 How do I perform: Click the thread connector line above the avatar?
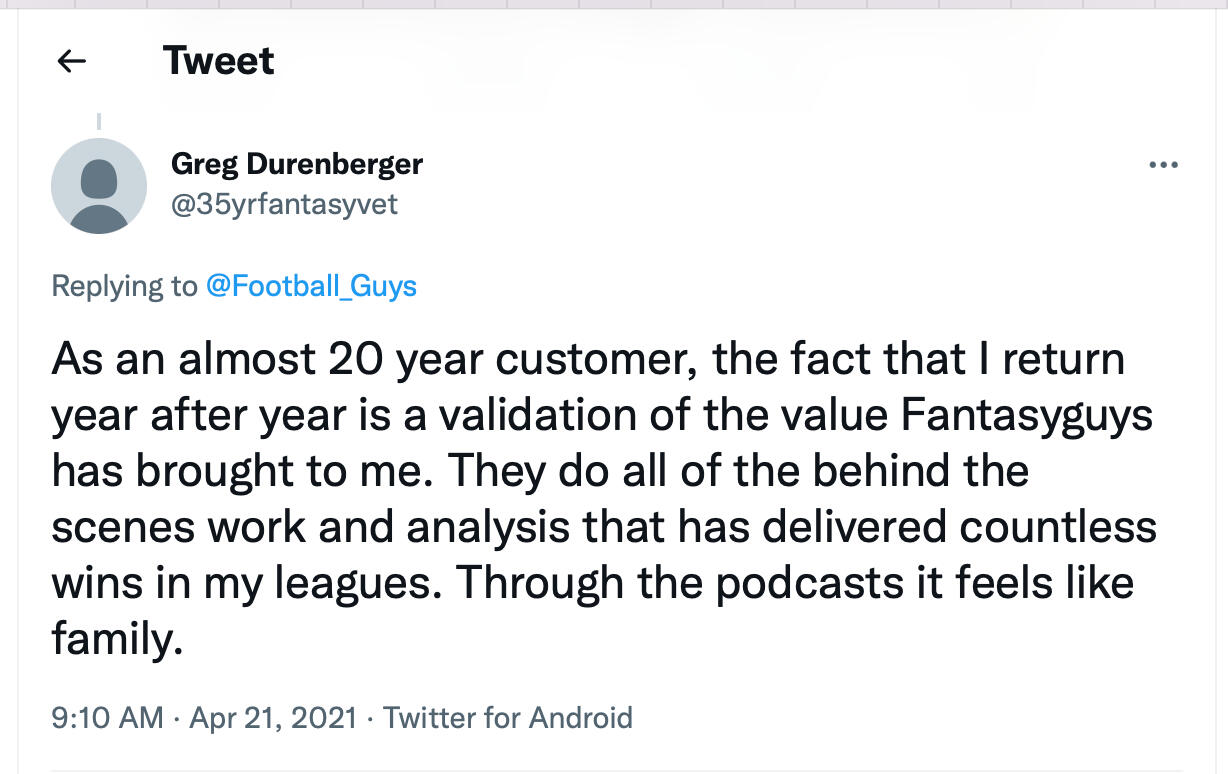[99, 121]
